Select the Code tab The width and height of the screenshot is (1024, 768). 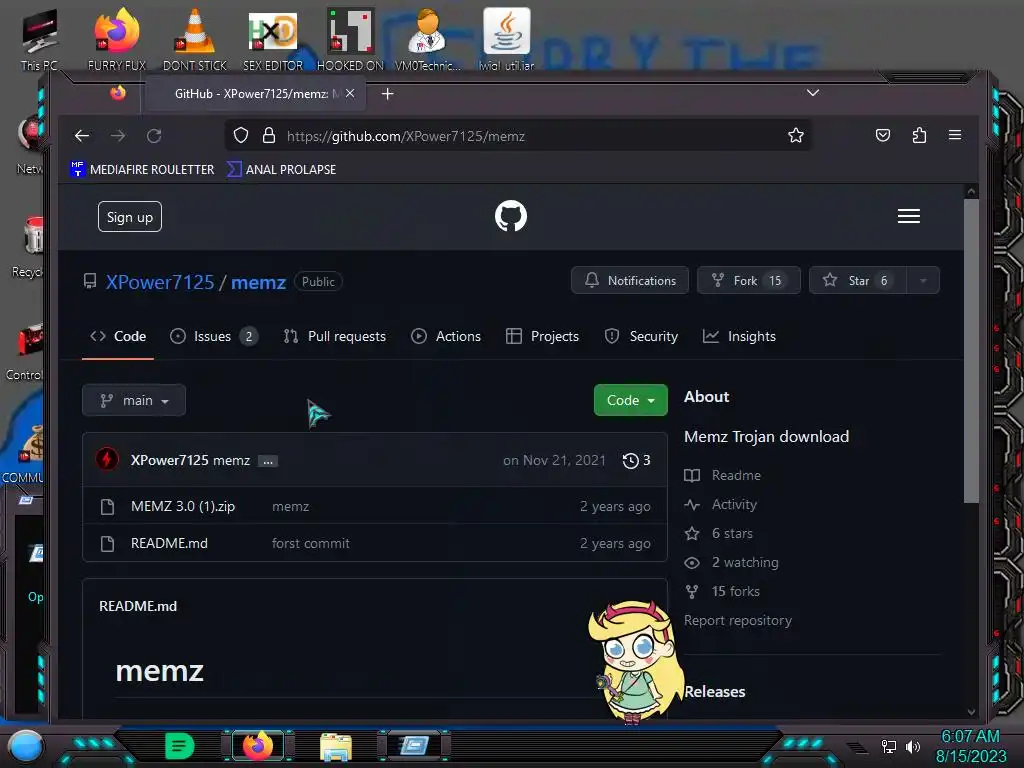(118, 336)
